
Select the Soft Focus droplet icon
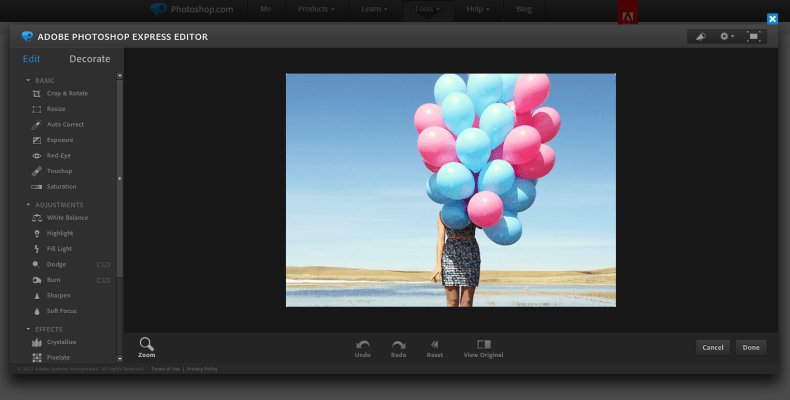tap(36, 311)
